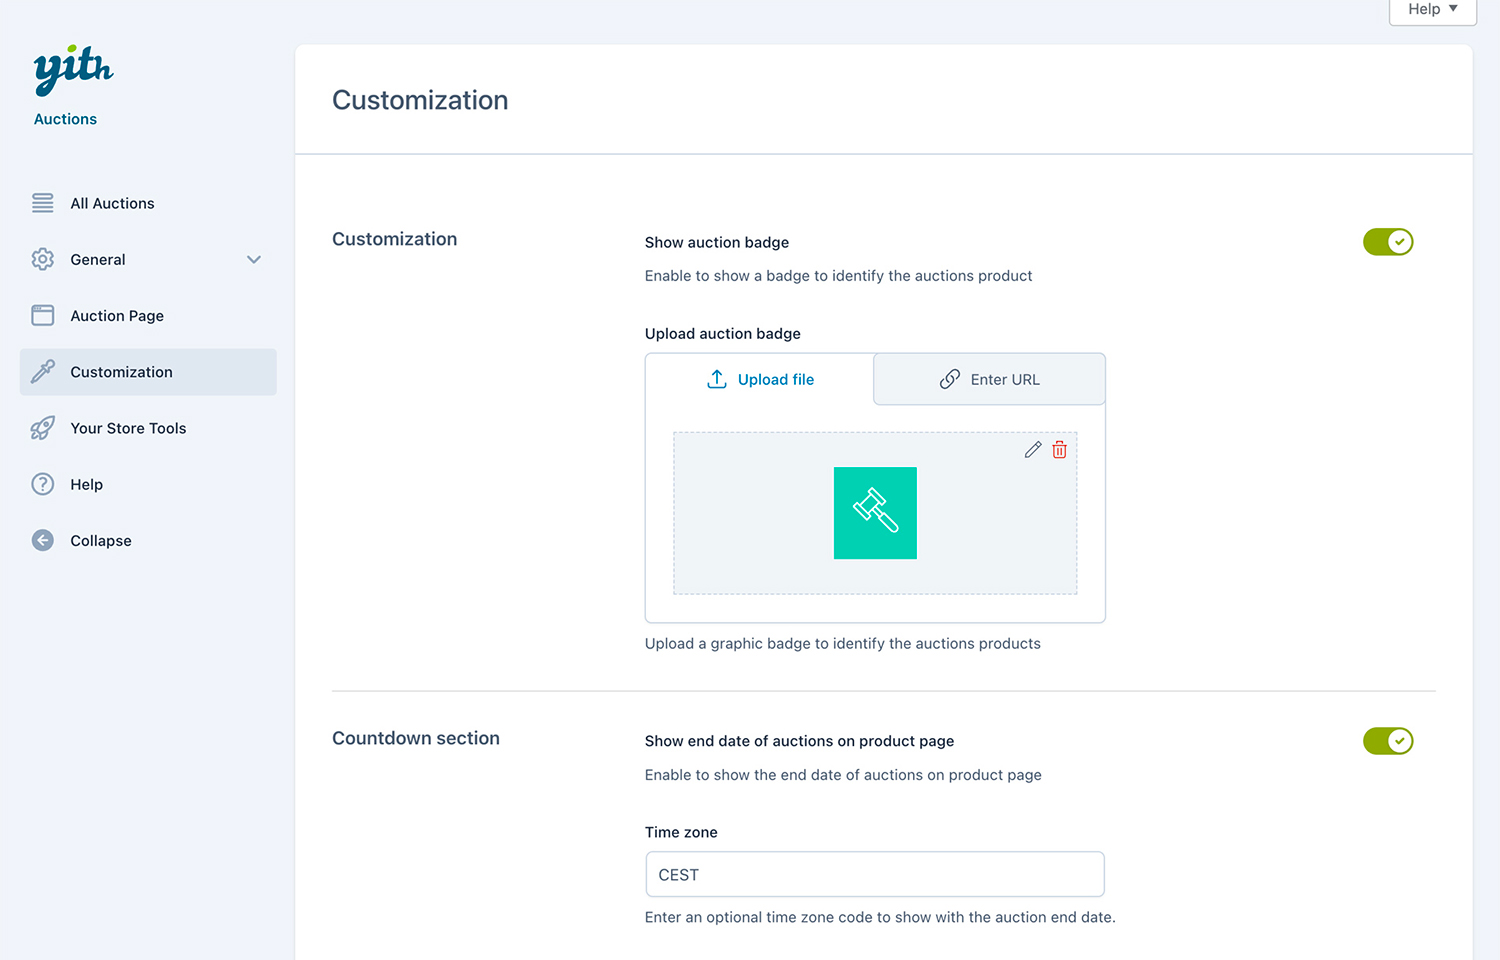Disable the Show auction badge toggle
Image resolution: width=1500 pixels, height=960 pixels.
point(1387,242)
